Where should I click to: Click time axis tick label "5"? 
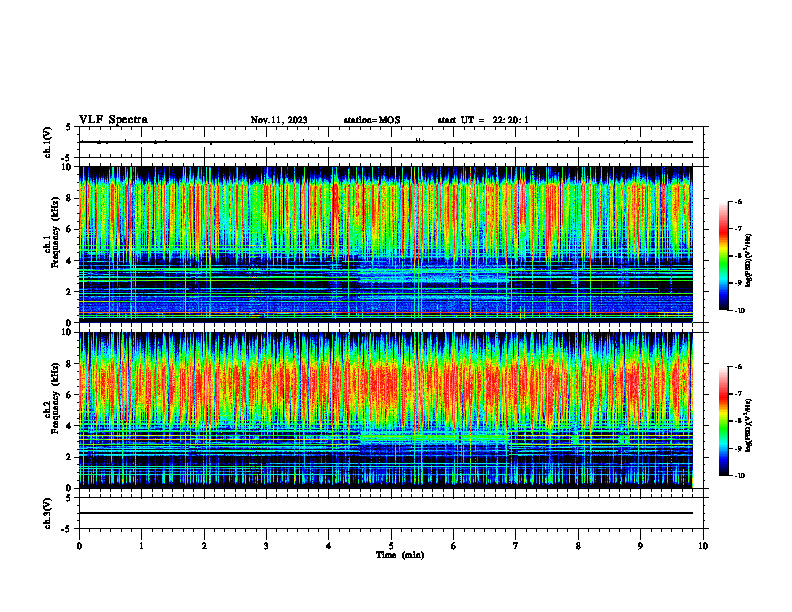coord(391,546)
